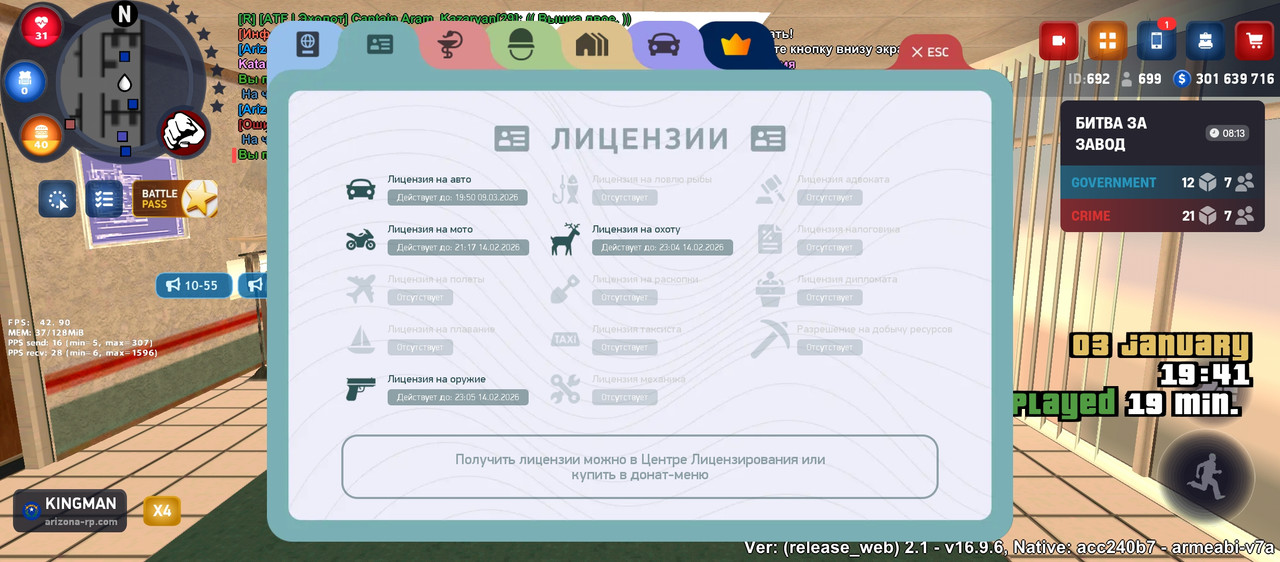Click the БИТВА ЗА ЗАВОД event title
1280x562 pixels.
point(1111,133)
